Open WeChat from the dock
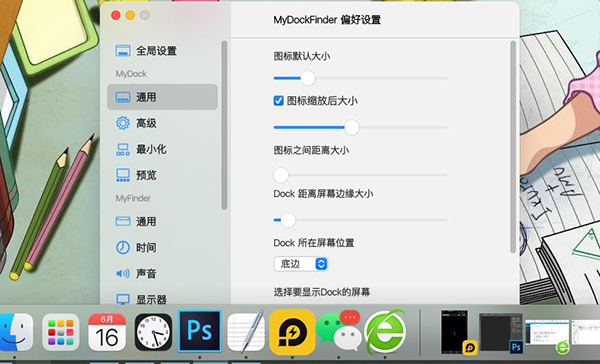600x364 pixels. 339,331
